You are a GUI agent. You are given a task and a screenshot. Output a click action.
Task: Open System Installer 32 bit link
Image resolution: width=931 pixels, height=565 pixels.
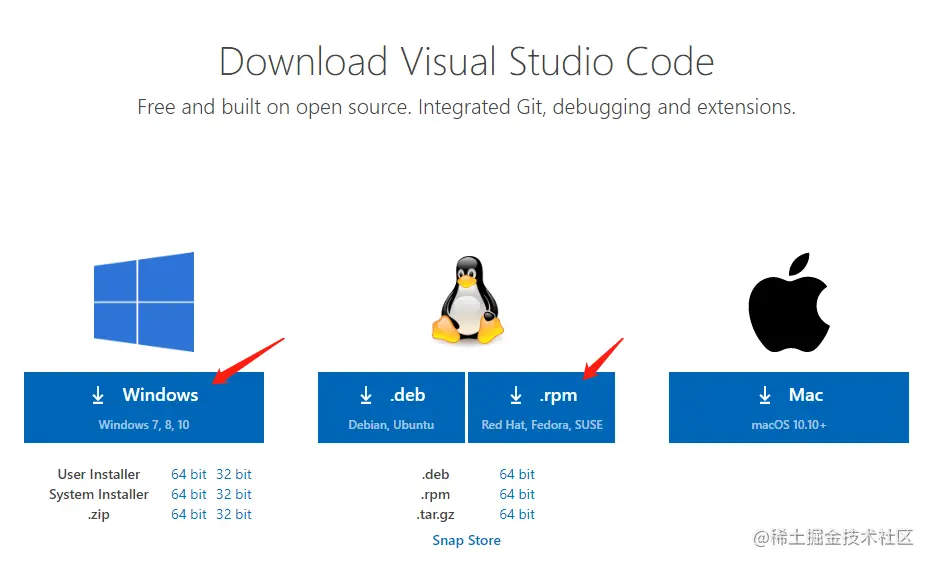pos(233,494)
